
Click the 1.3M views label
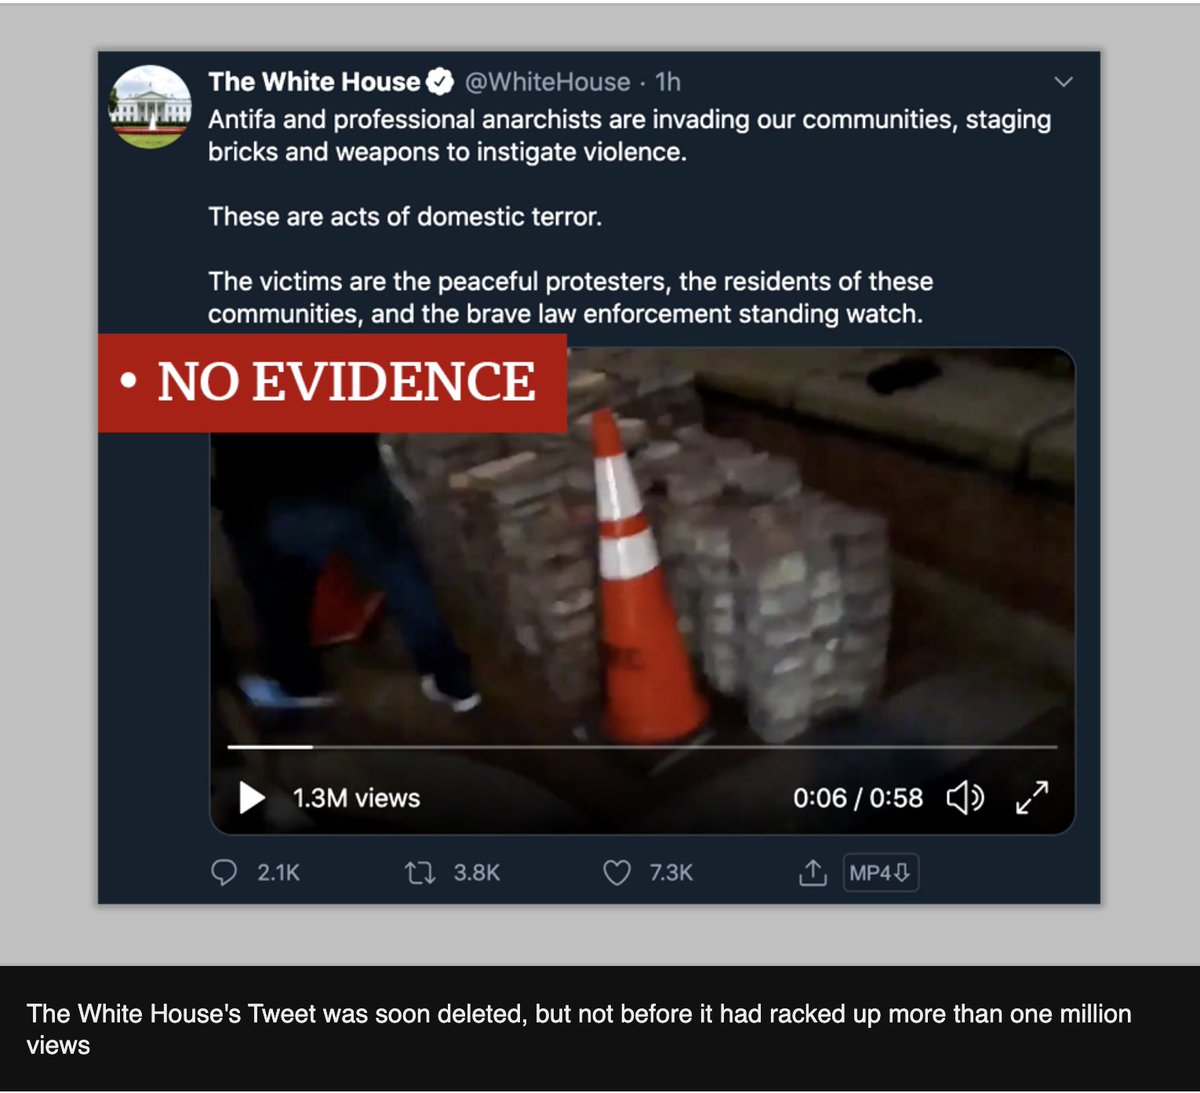[356, 798]
